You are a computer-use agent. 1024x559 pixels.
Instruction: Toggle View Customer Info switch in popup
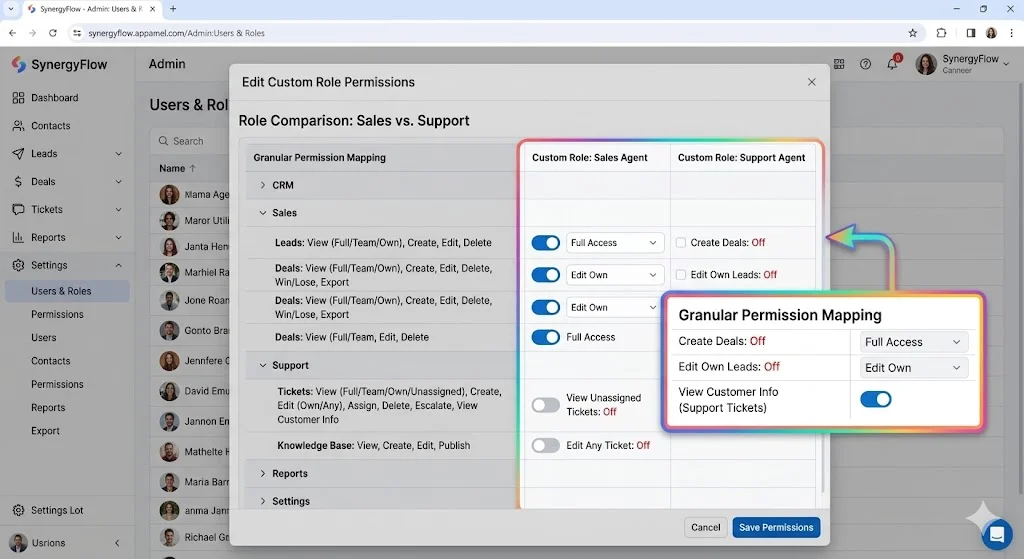click(x=875, y=399)
